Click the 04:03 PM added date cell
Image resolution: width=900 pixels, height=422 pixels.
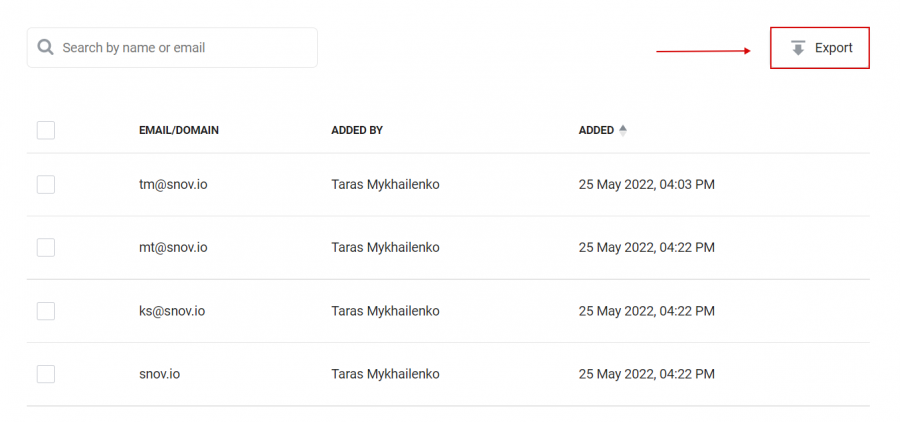pos(647,185)
